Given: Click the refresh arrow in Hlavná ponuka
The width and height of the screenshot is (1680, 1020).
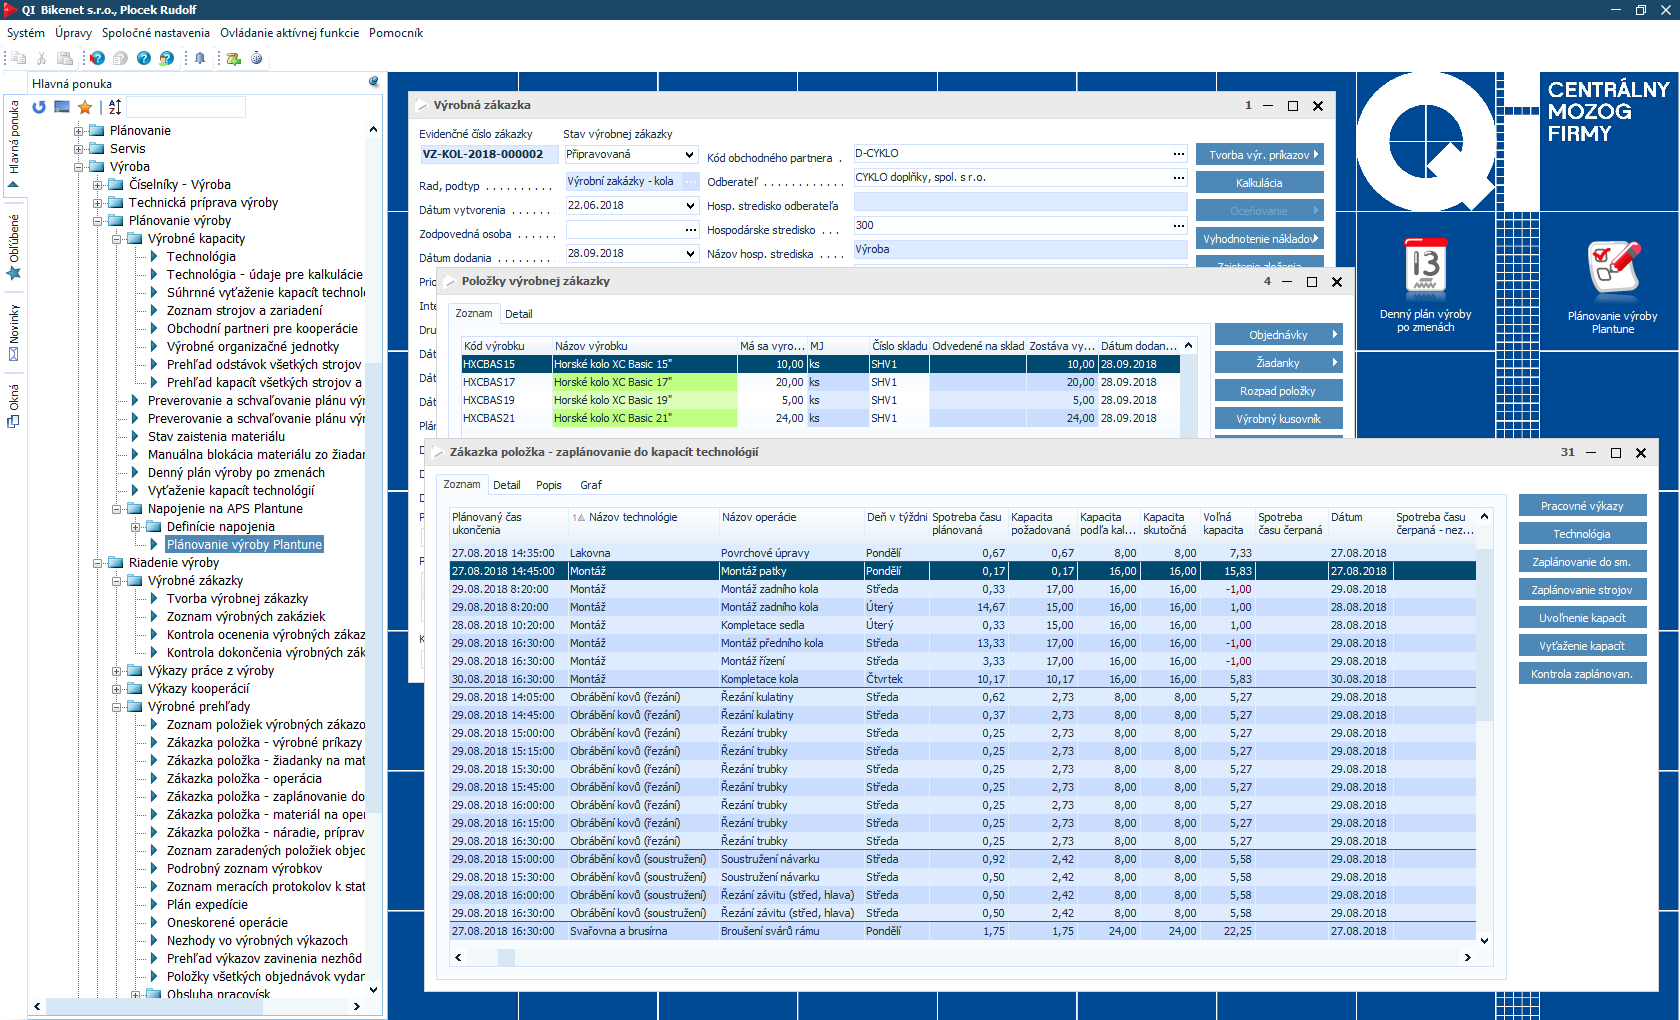Looking at the screenshot, I should tap(39, 107).
